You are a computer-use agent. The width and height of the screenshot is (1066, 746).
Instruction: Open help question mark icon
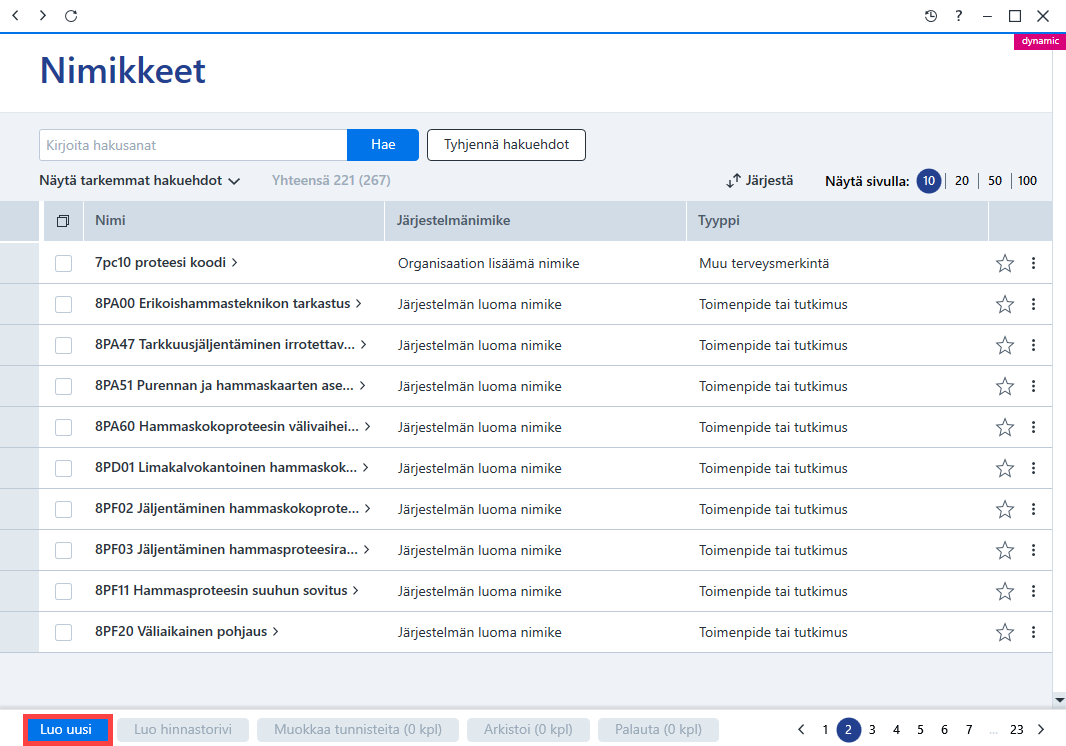pos(959,16)
